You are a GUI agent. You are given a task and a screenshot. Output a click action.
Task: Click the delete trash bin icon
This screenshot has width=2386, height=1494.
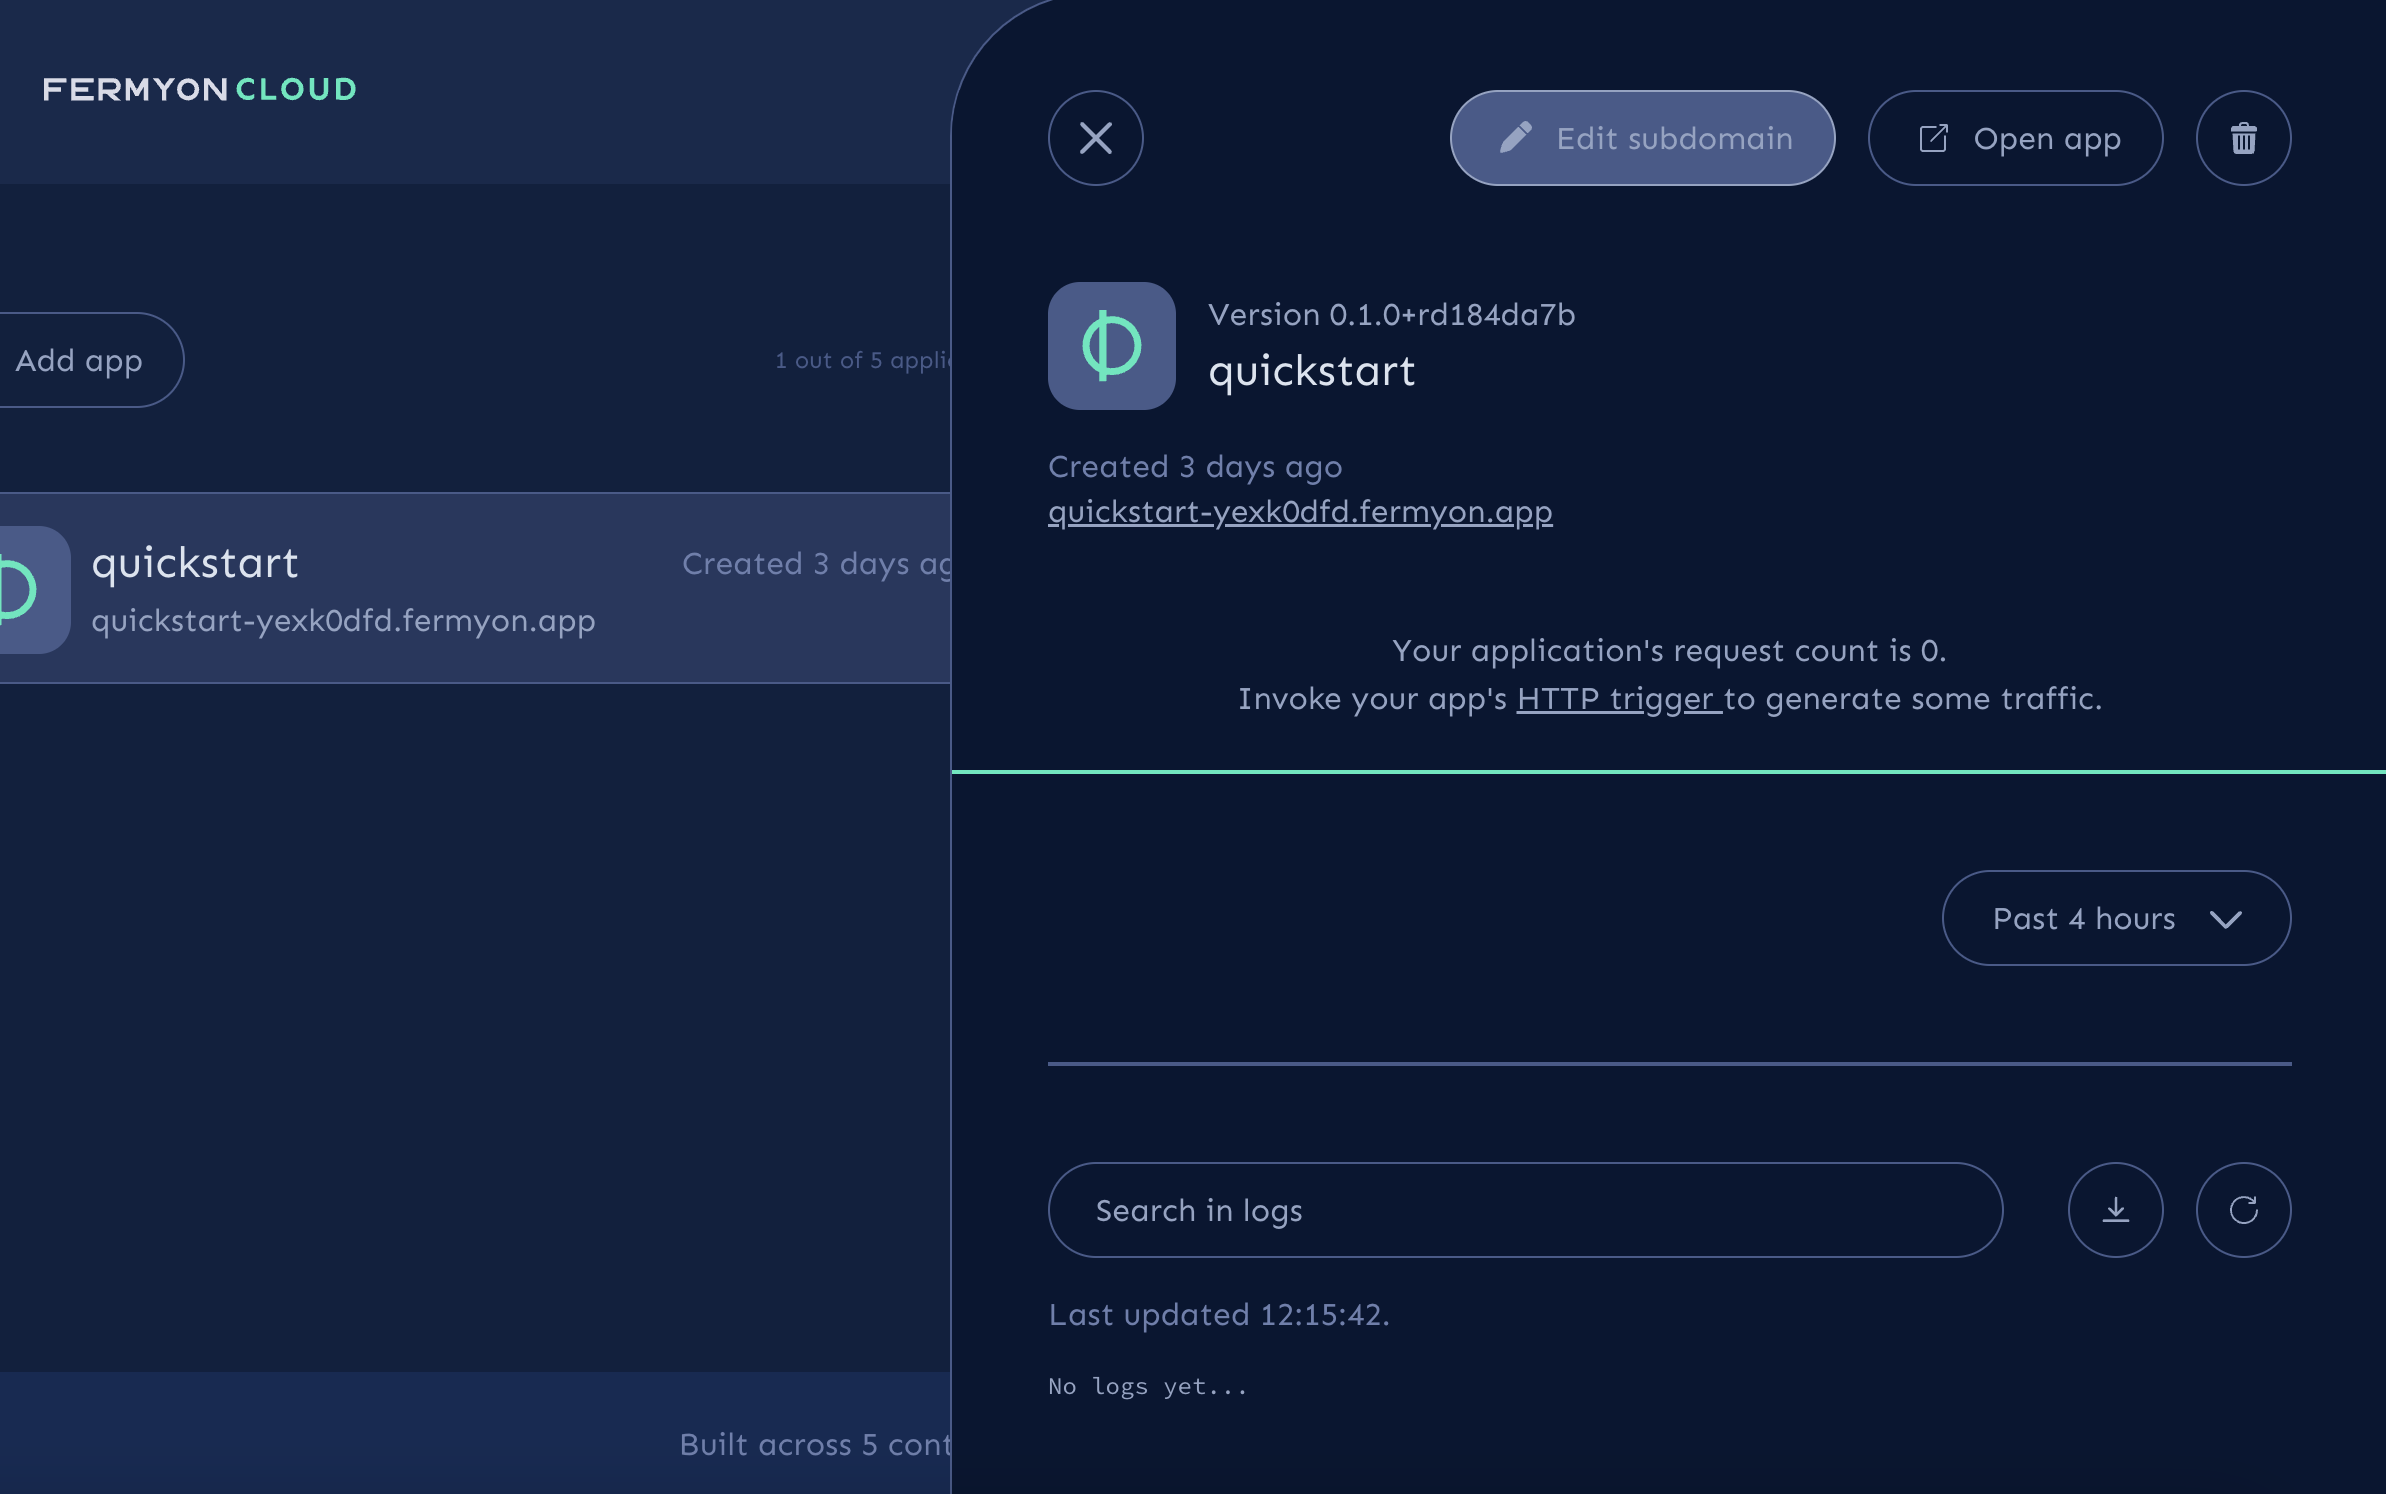click(2243, 138)
